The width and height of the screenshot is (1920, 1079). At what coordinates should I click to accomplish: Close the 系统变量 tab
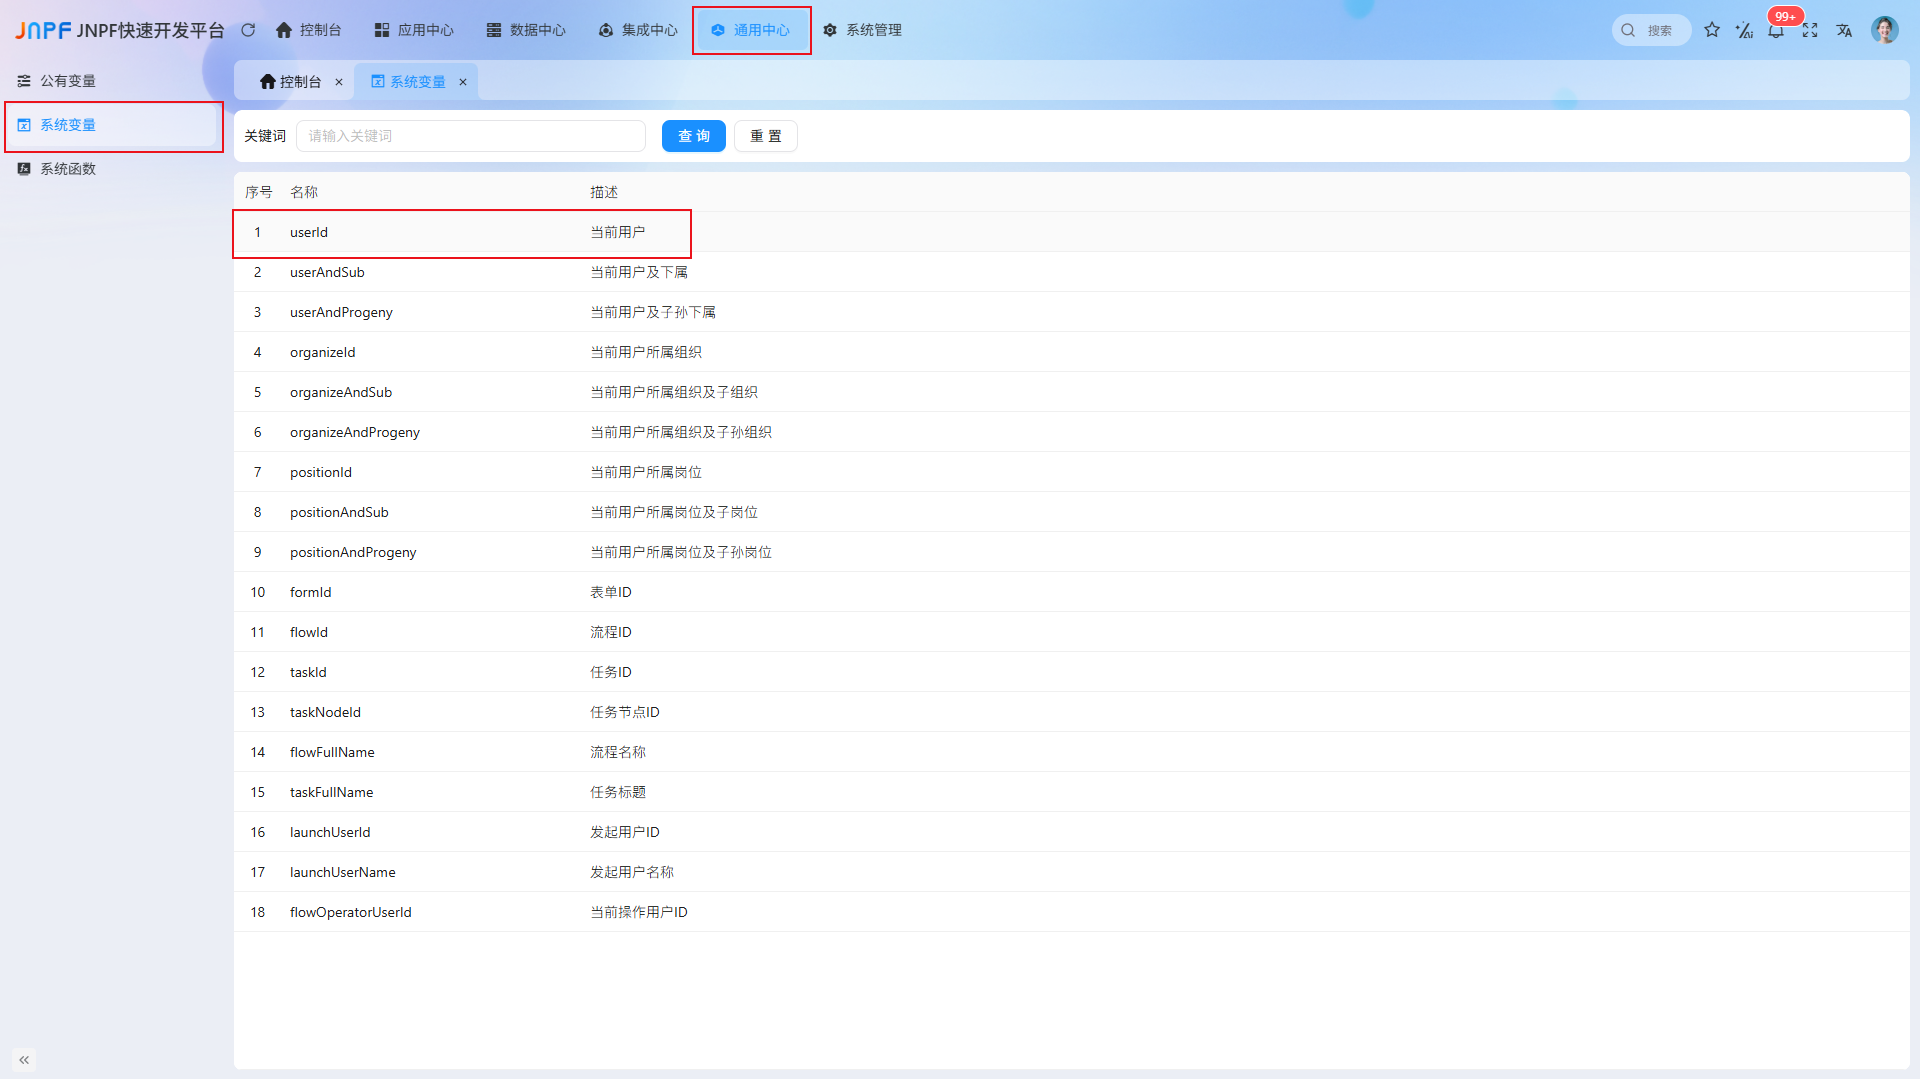[463, 82]
